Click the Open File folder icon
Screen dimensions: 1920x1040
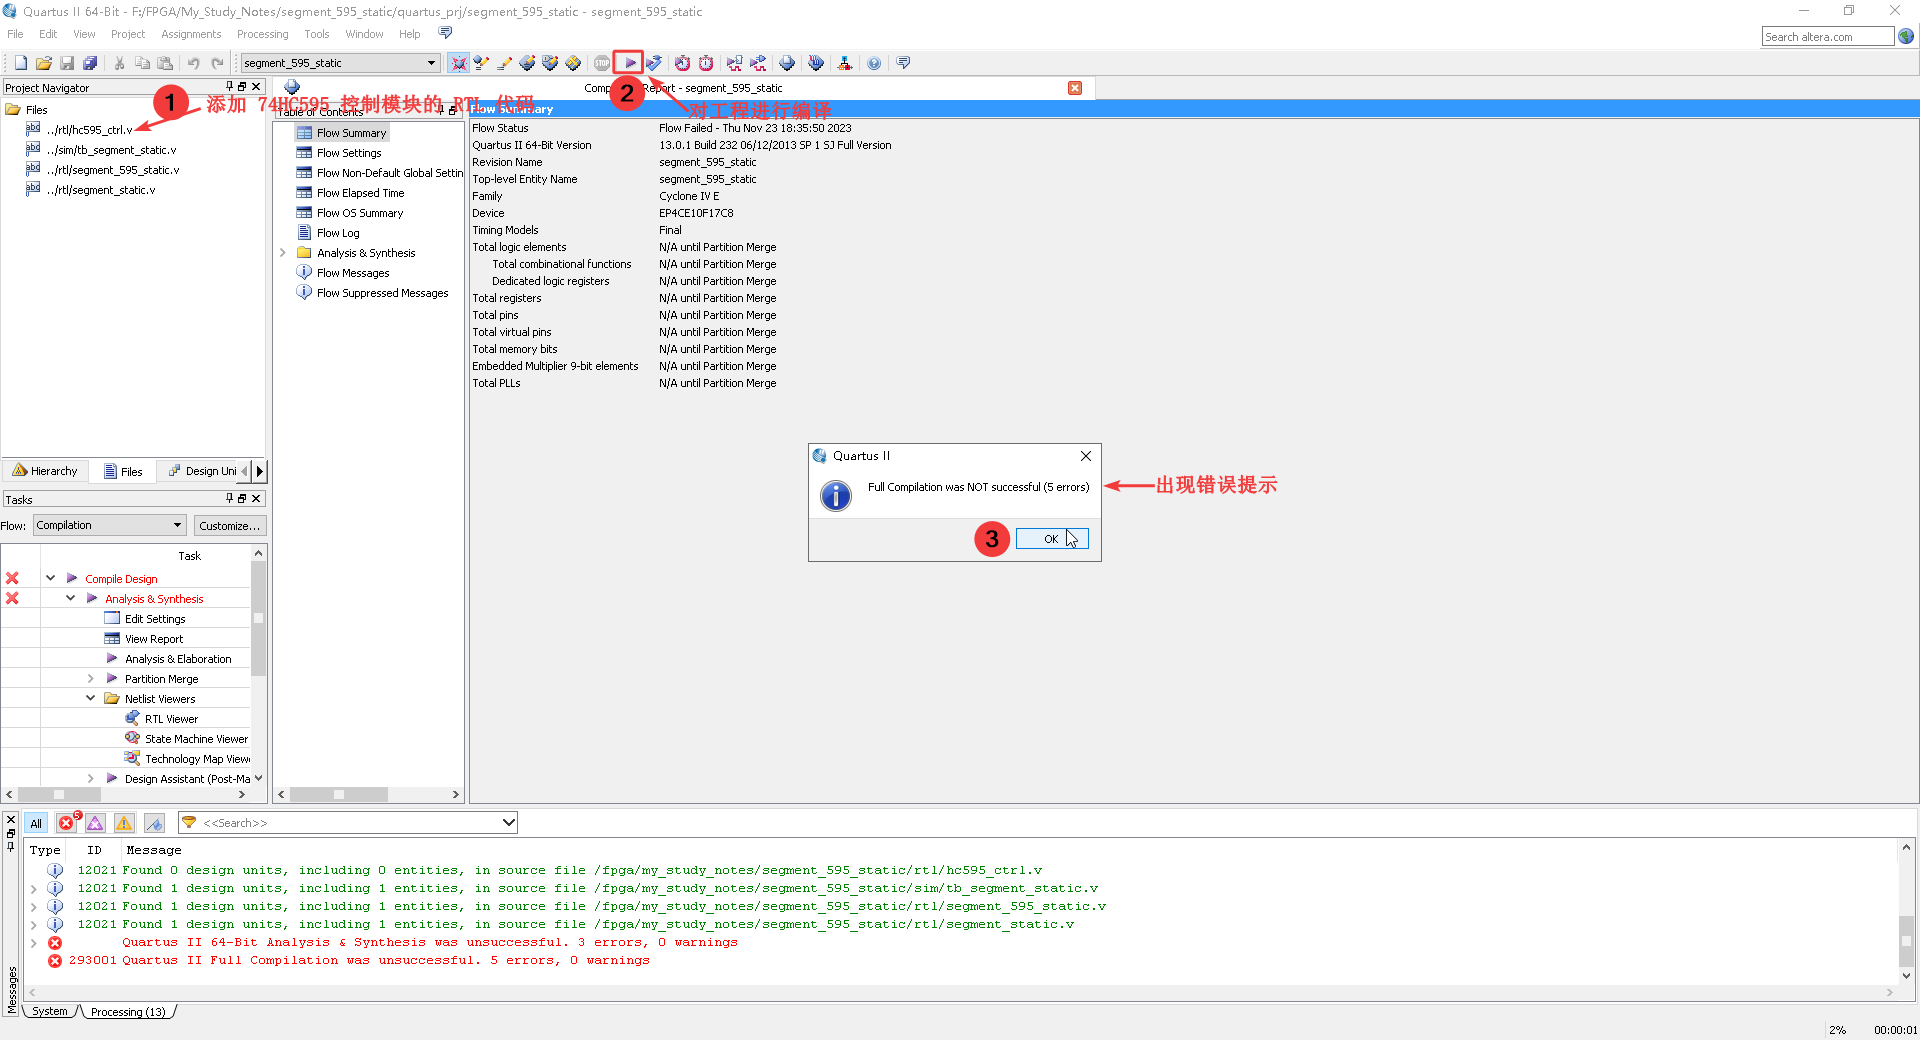click(43, 63)
